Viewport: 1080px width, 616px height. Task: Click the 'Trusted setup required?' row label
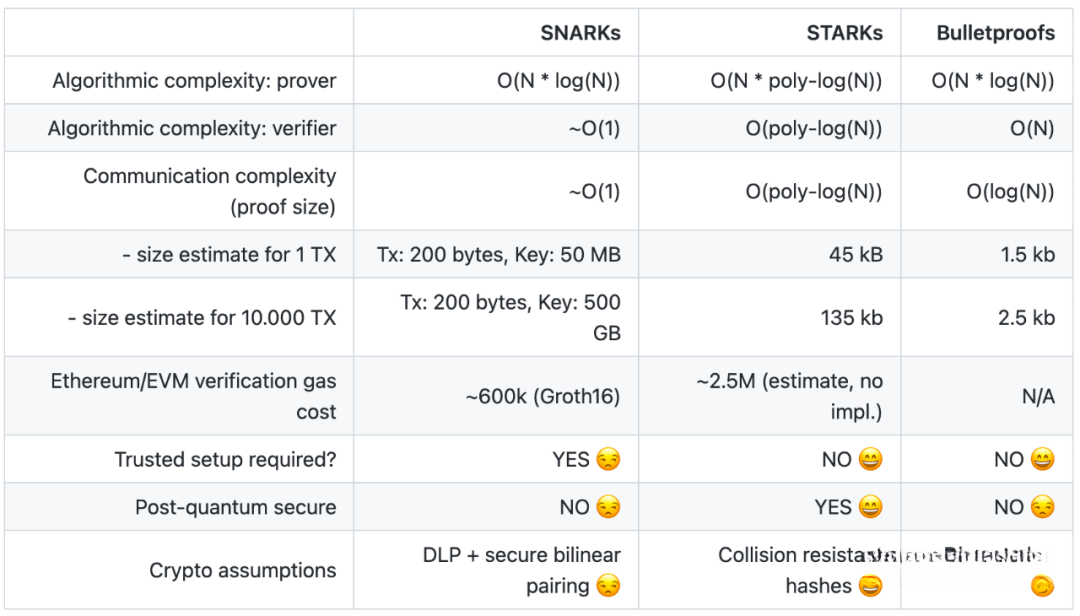click(x=225, y=460)
